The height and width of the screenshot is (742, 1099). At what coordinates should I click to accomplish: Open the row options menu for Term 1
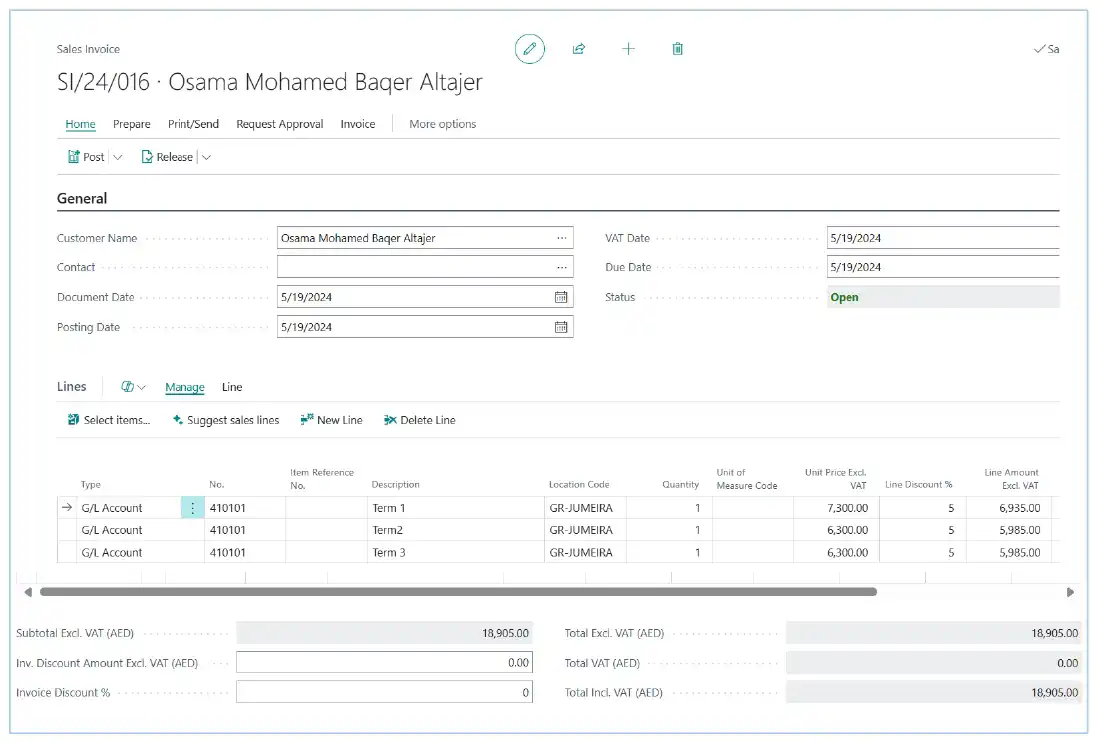pos(193,508)
